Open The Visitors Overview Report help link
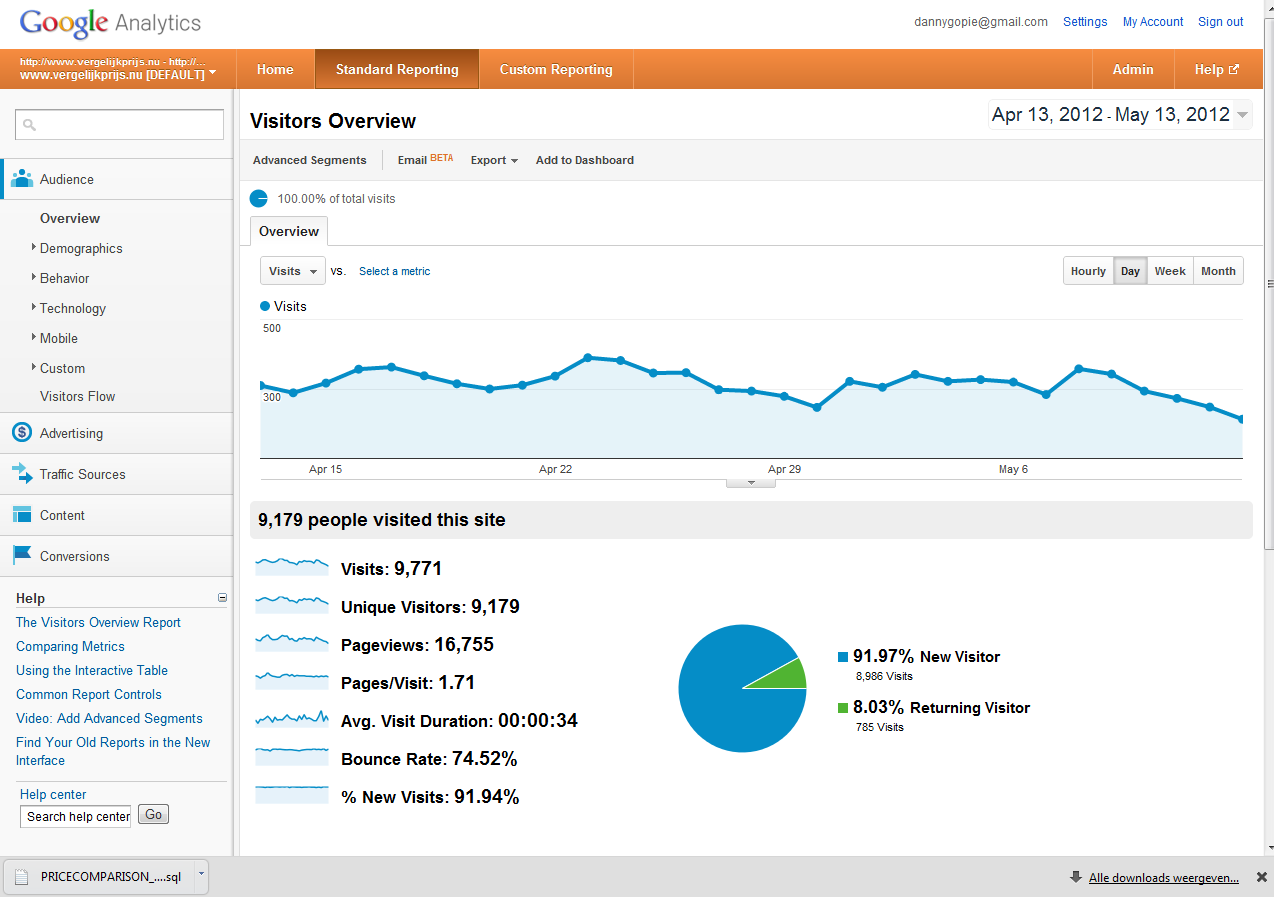1274x897 pixels. (98, 622)
